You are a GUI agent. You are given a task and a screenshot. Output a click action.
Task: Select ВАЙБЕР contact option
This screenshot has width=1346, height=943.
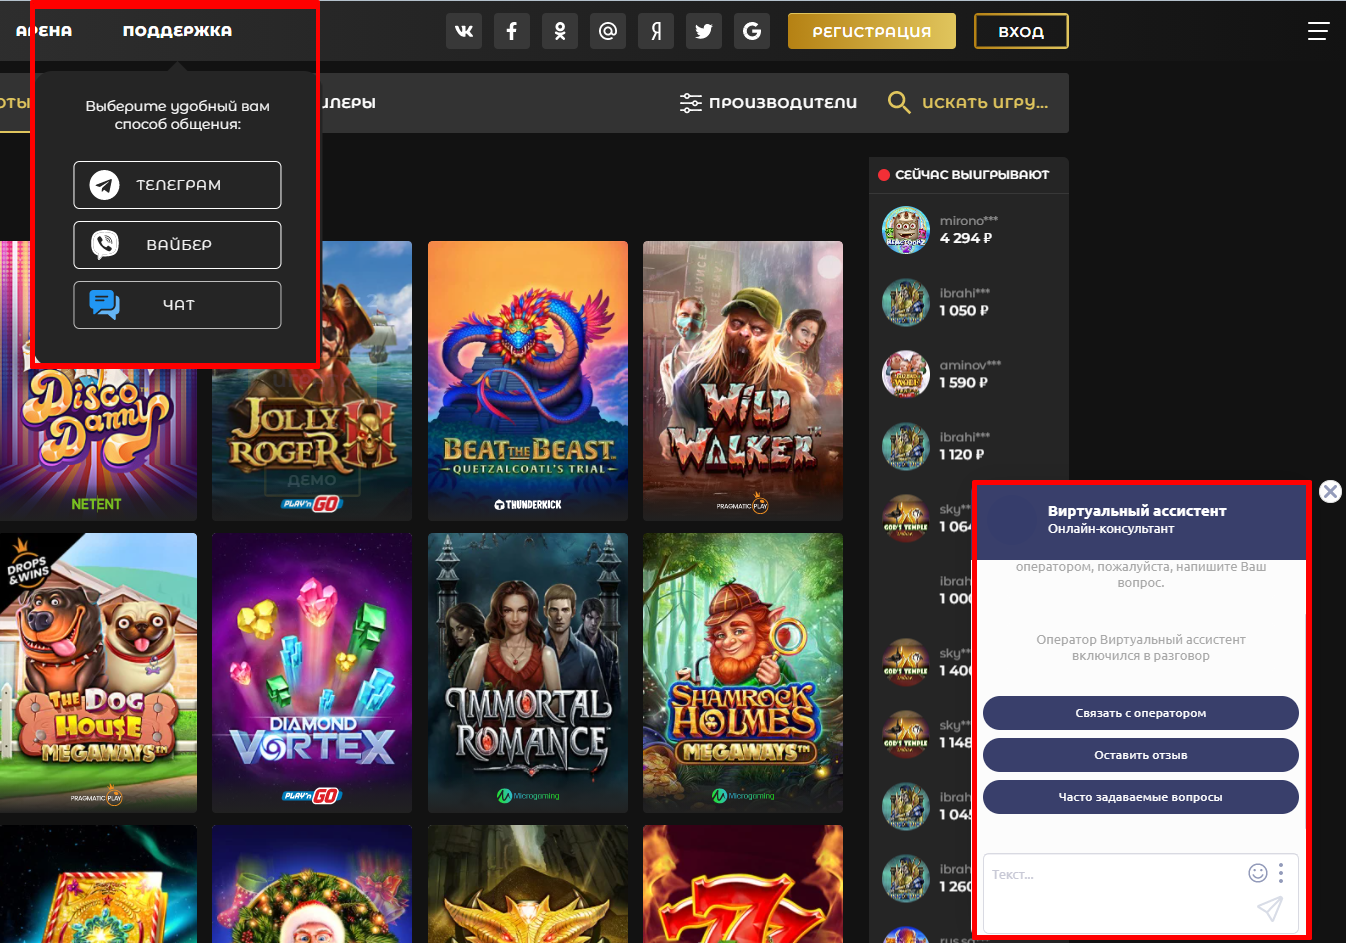point(178,245)
